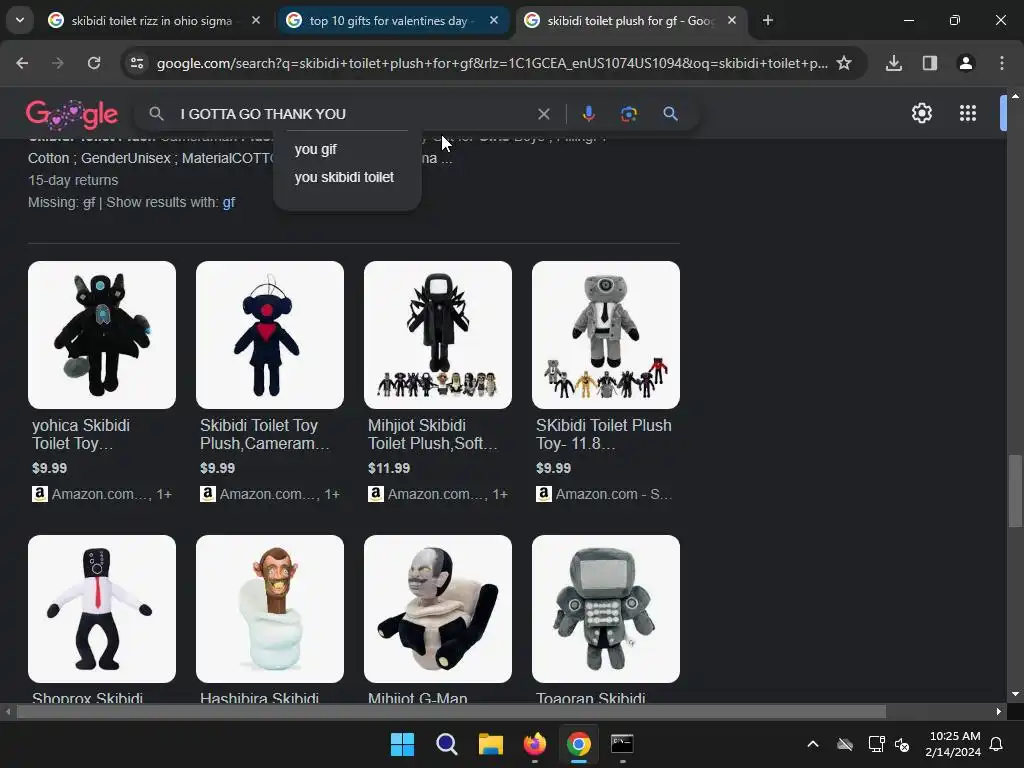
Task: Go back to previous page
Action: point(22,63)
